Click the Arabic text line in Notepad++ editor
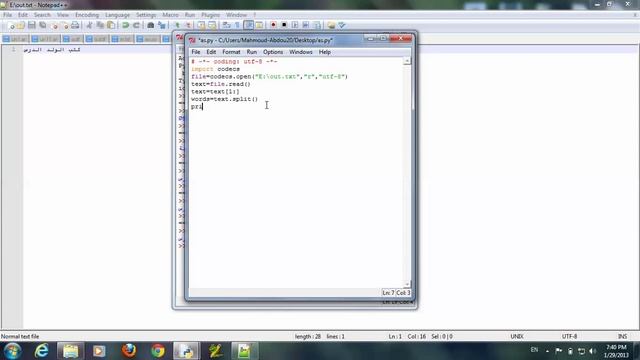This screenshot has width=640, height=360. click(52, 50)
